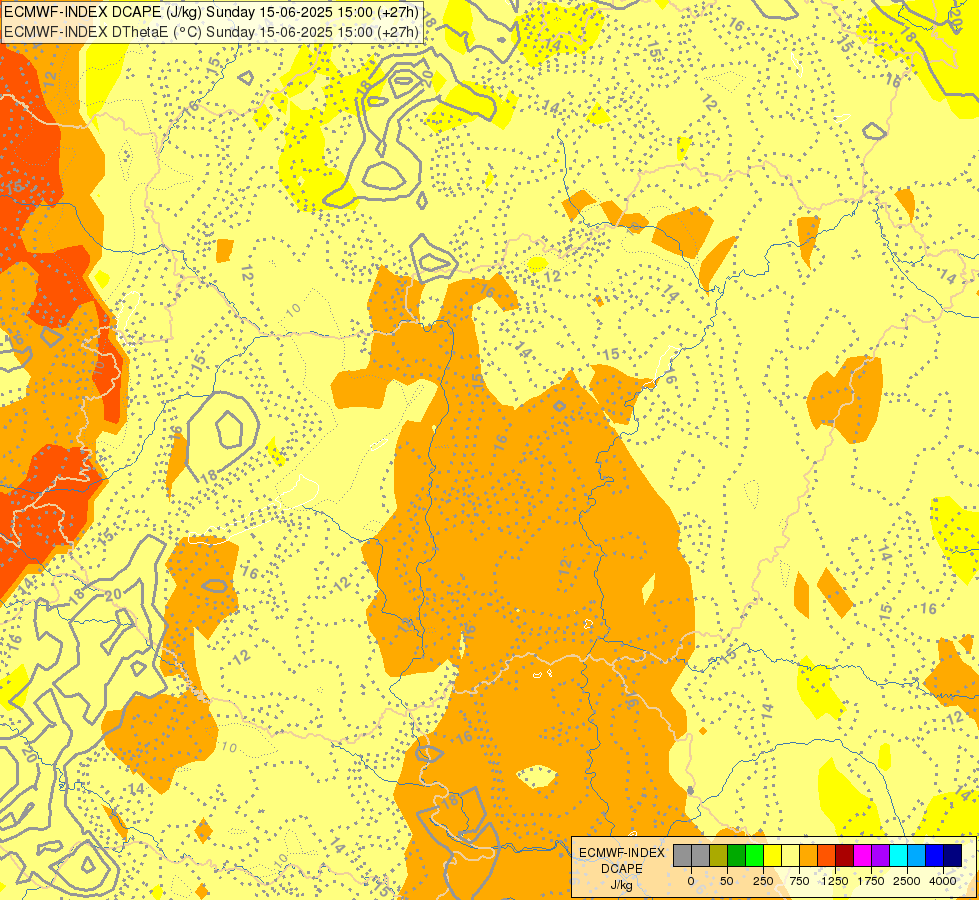The width and height of the screenshot is (979, 900).
Task: Click the olive legend color swatch
Action: click(x=719, y=855)
